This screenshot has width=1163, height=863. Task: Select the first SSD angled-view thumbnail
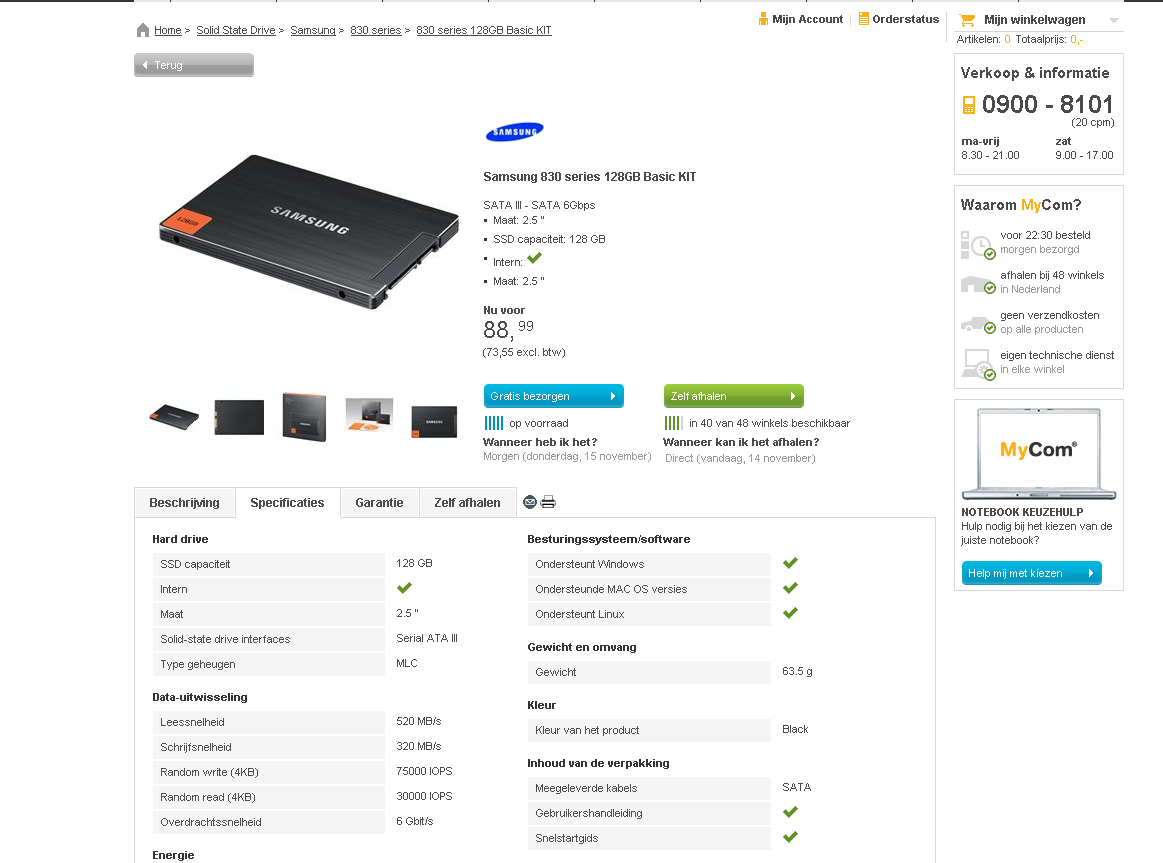click(174, 416)
